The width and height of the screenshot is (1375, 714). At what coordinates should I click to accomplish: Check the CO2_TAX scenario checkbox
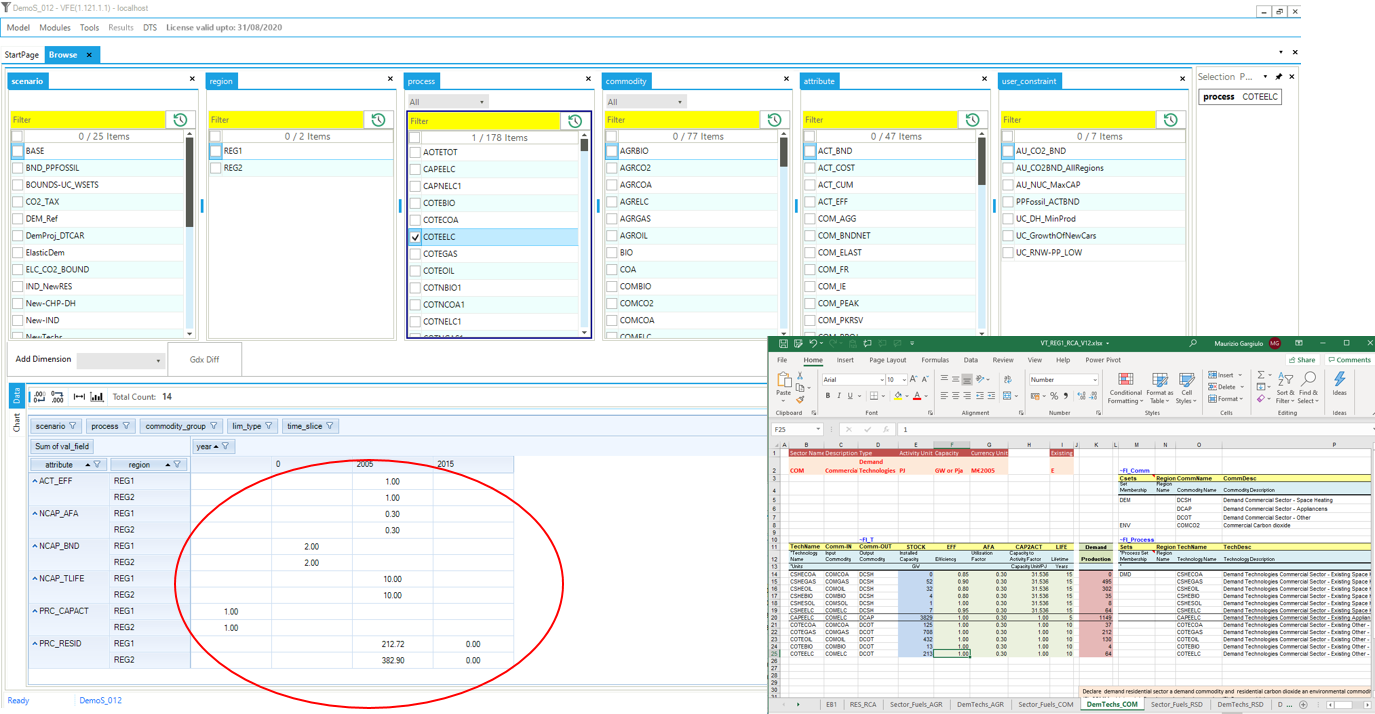click(x=17, y=202)
